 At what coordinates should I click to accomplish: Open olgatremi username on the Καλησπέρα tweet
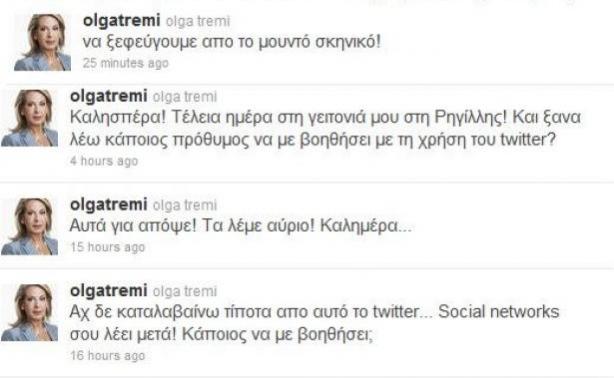108,96
